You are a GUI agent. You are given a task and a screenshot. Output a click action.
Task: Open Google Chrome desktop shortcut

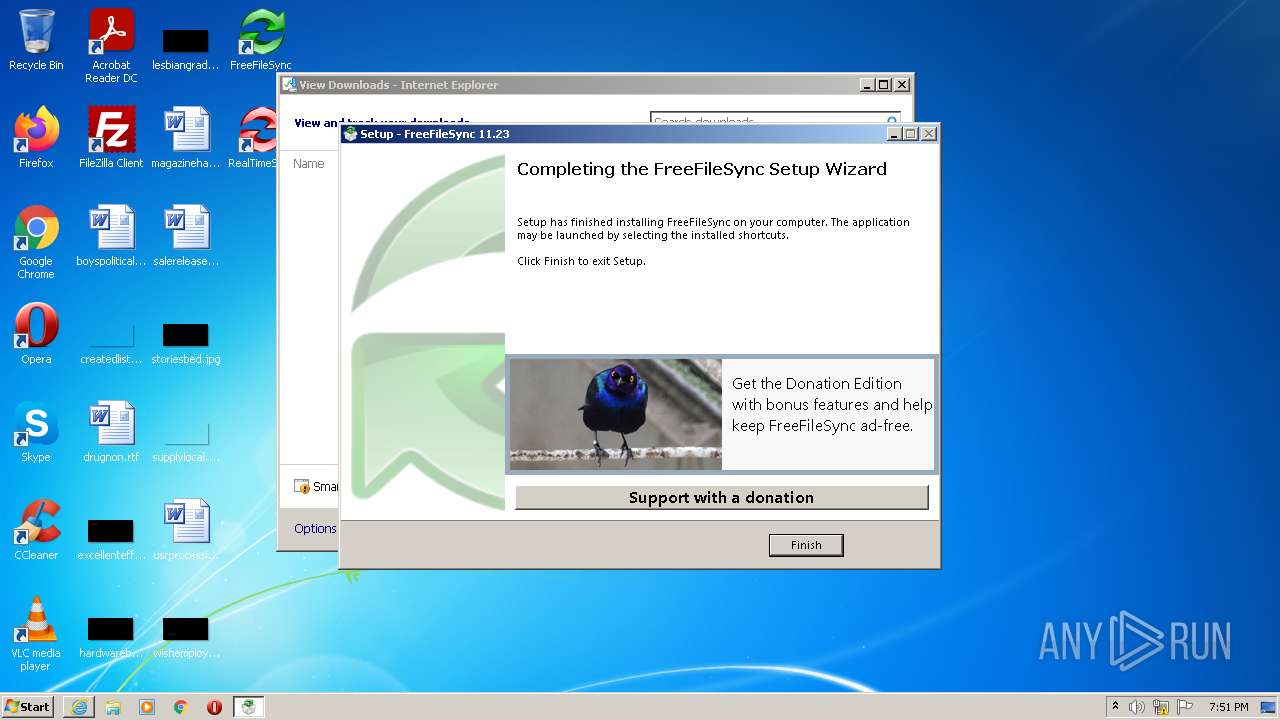36,242
